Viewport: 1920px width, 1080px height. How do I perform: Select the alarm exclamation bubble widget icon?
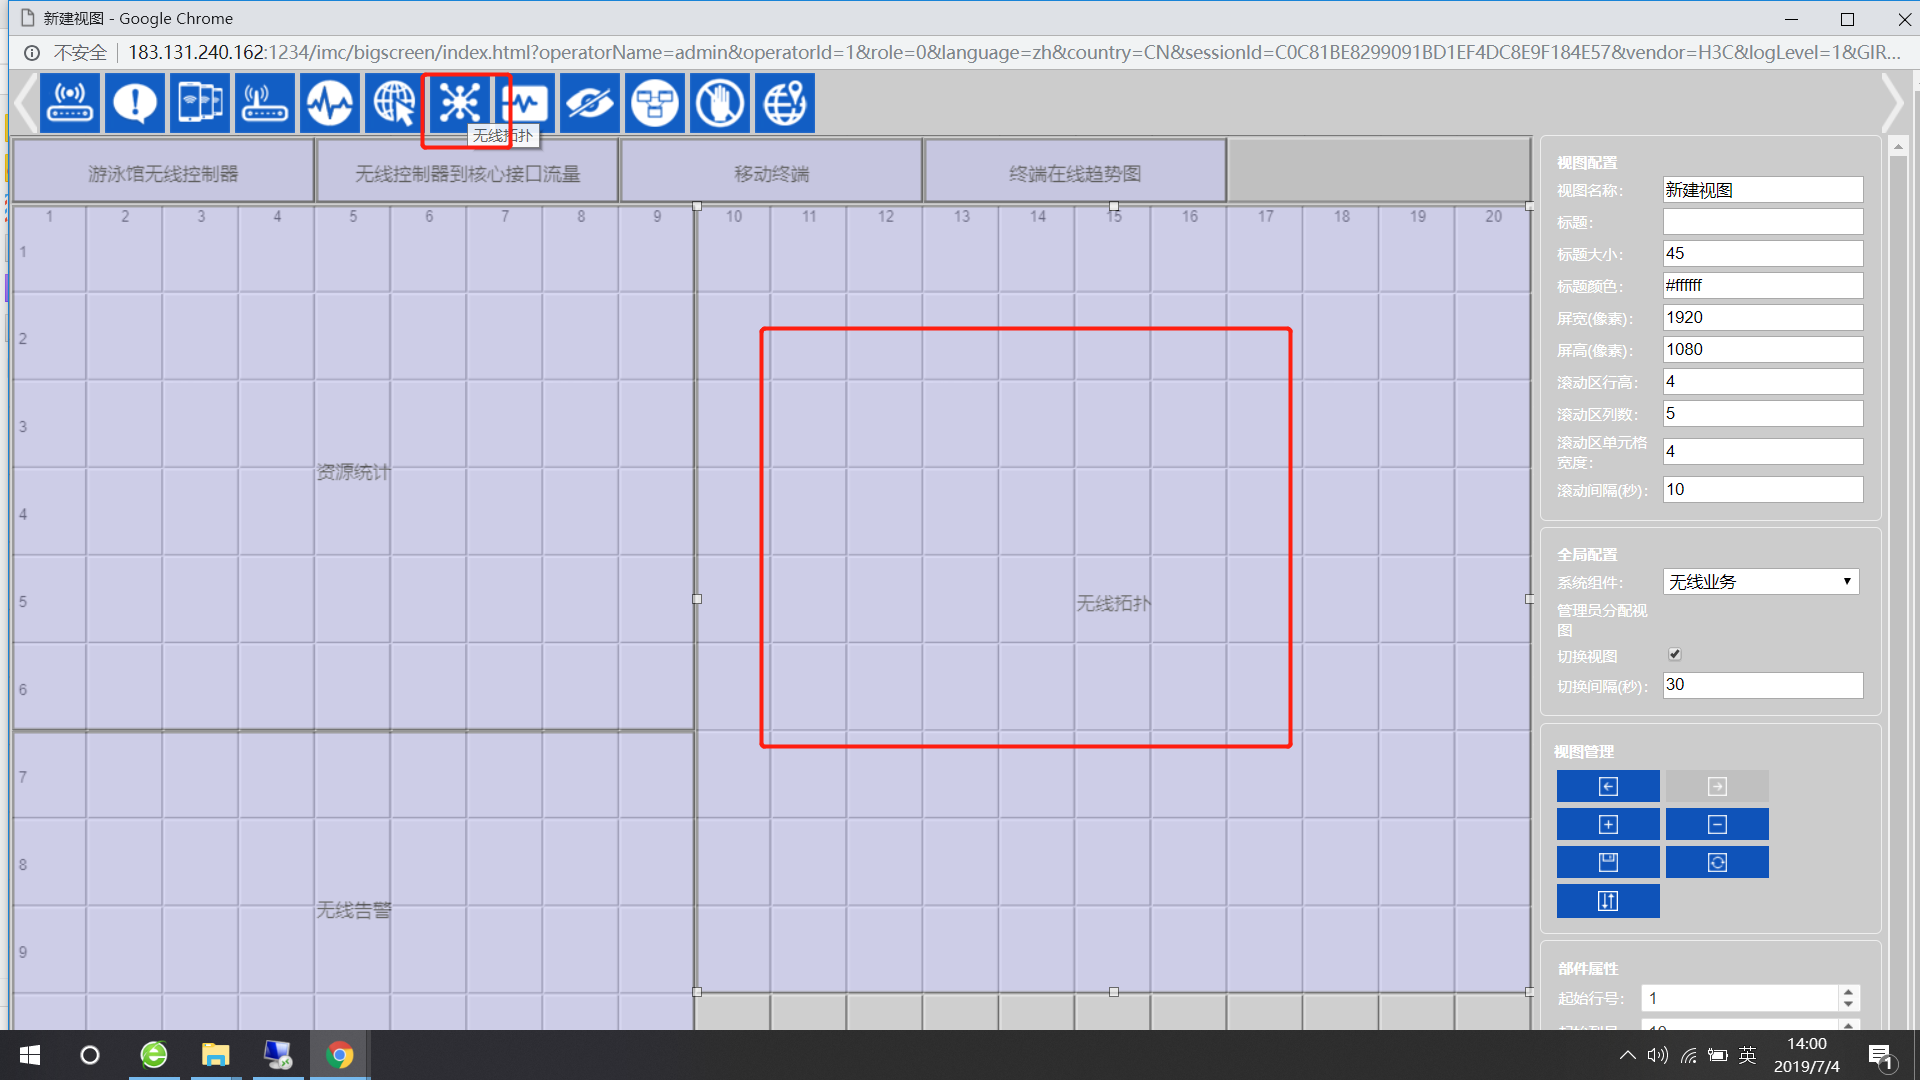(134, 102)
